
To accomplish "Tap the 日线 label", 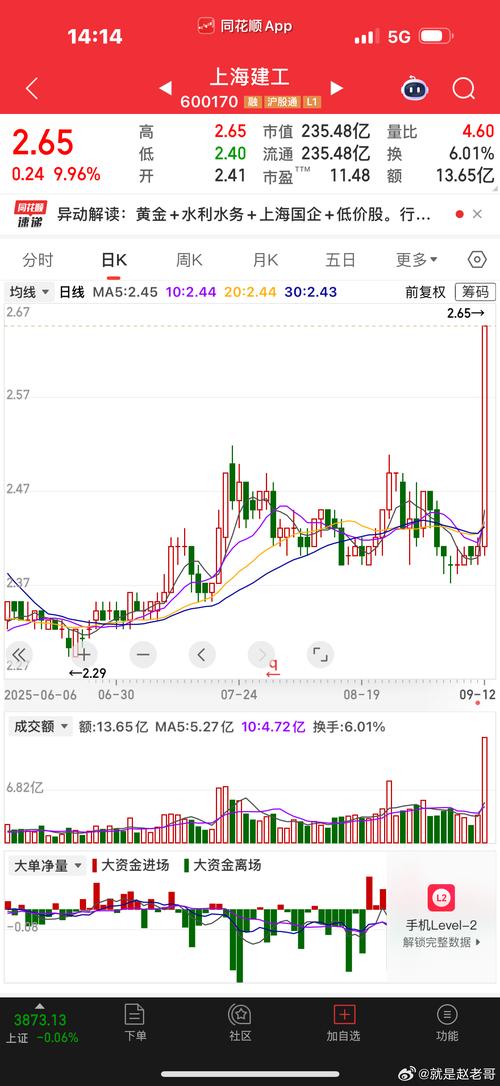I will click(72, 292).
